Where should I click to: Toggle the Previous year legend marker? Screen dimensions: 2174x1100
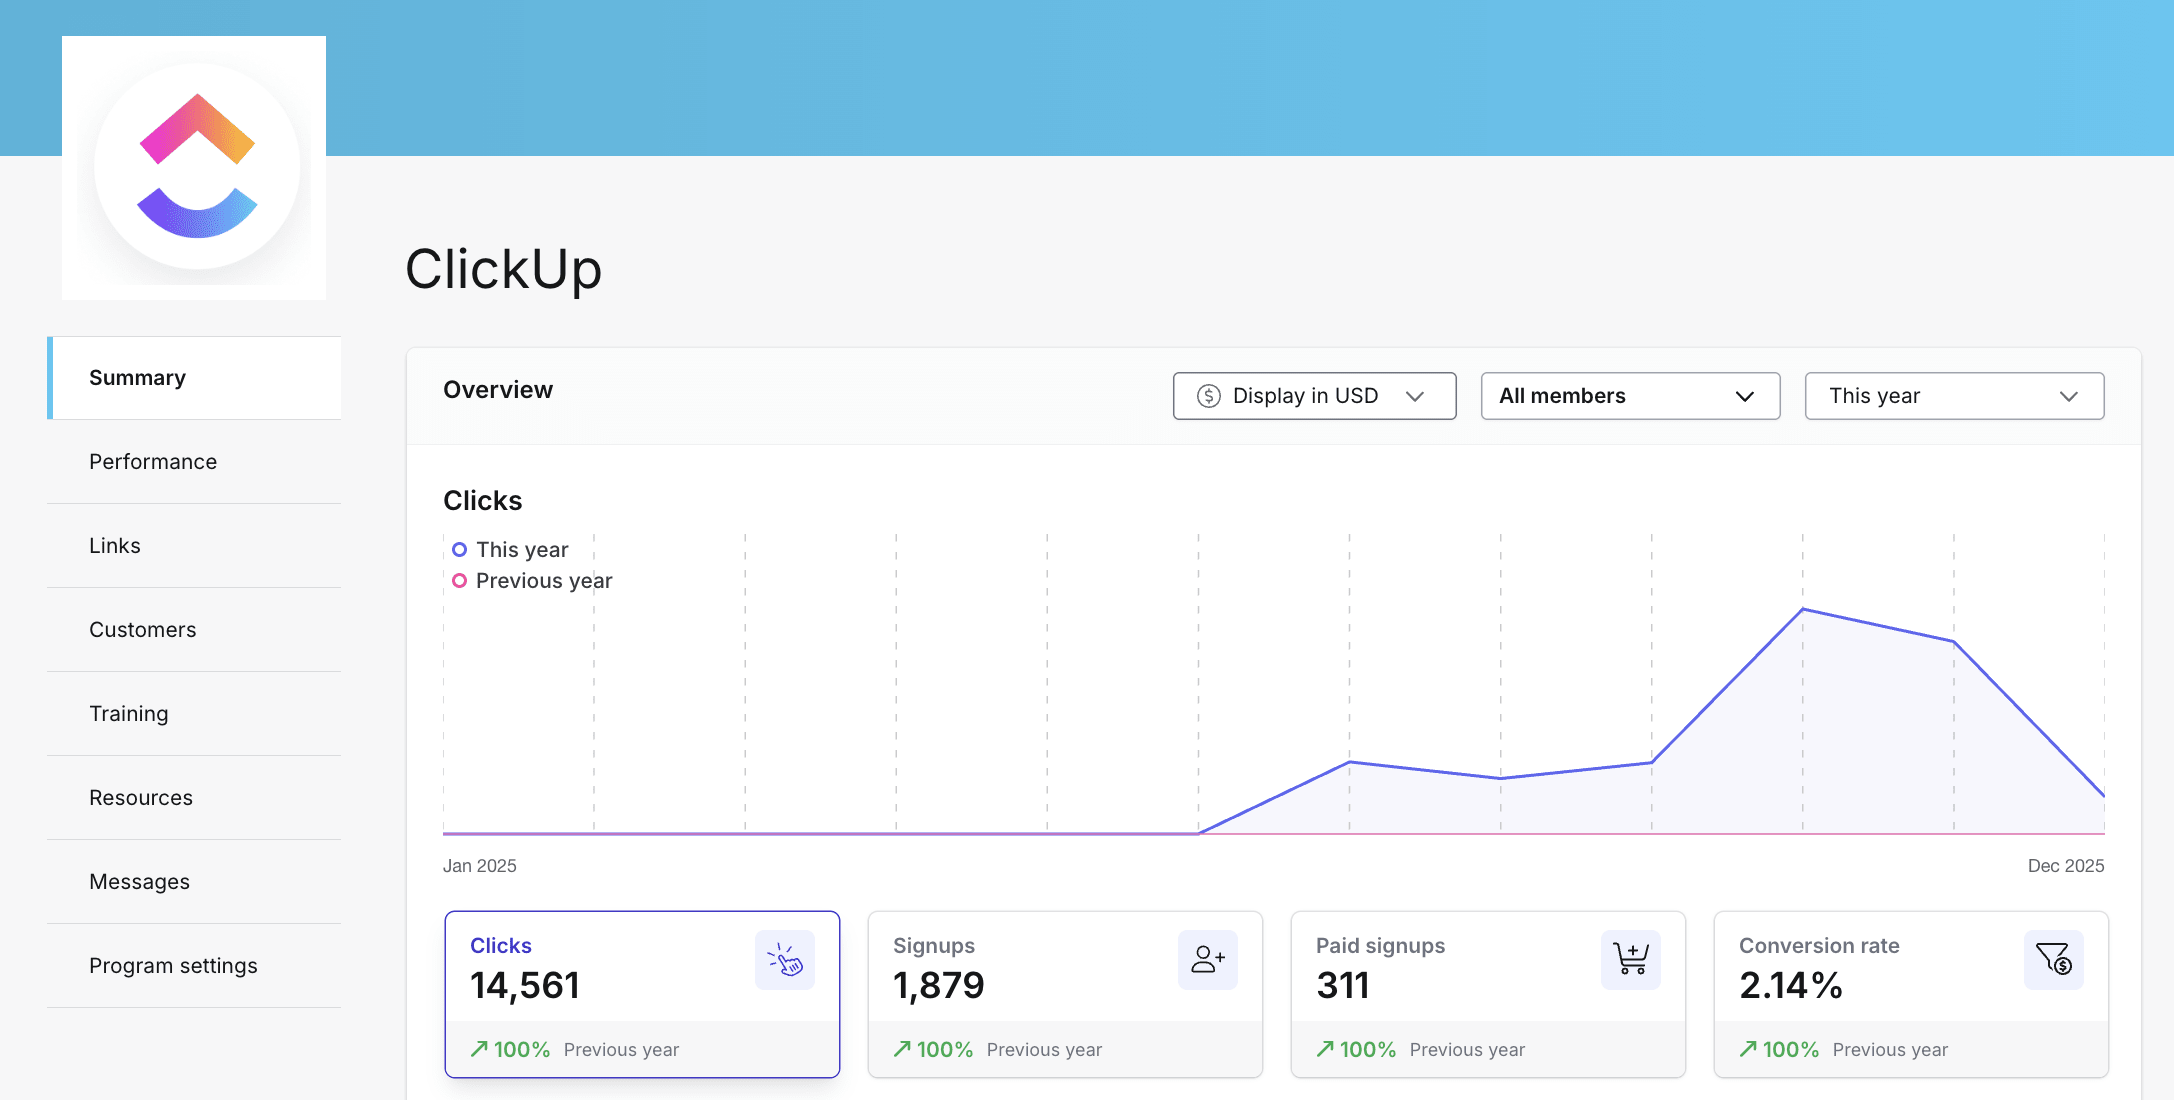point(459,581)
